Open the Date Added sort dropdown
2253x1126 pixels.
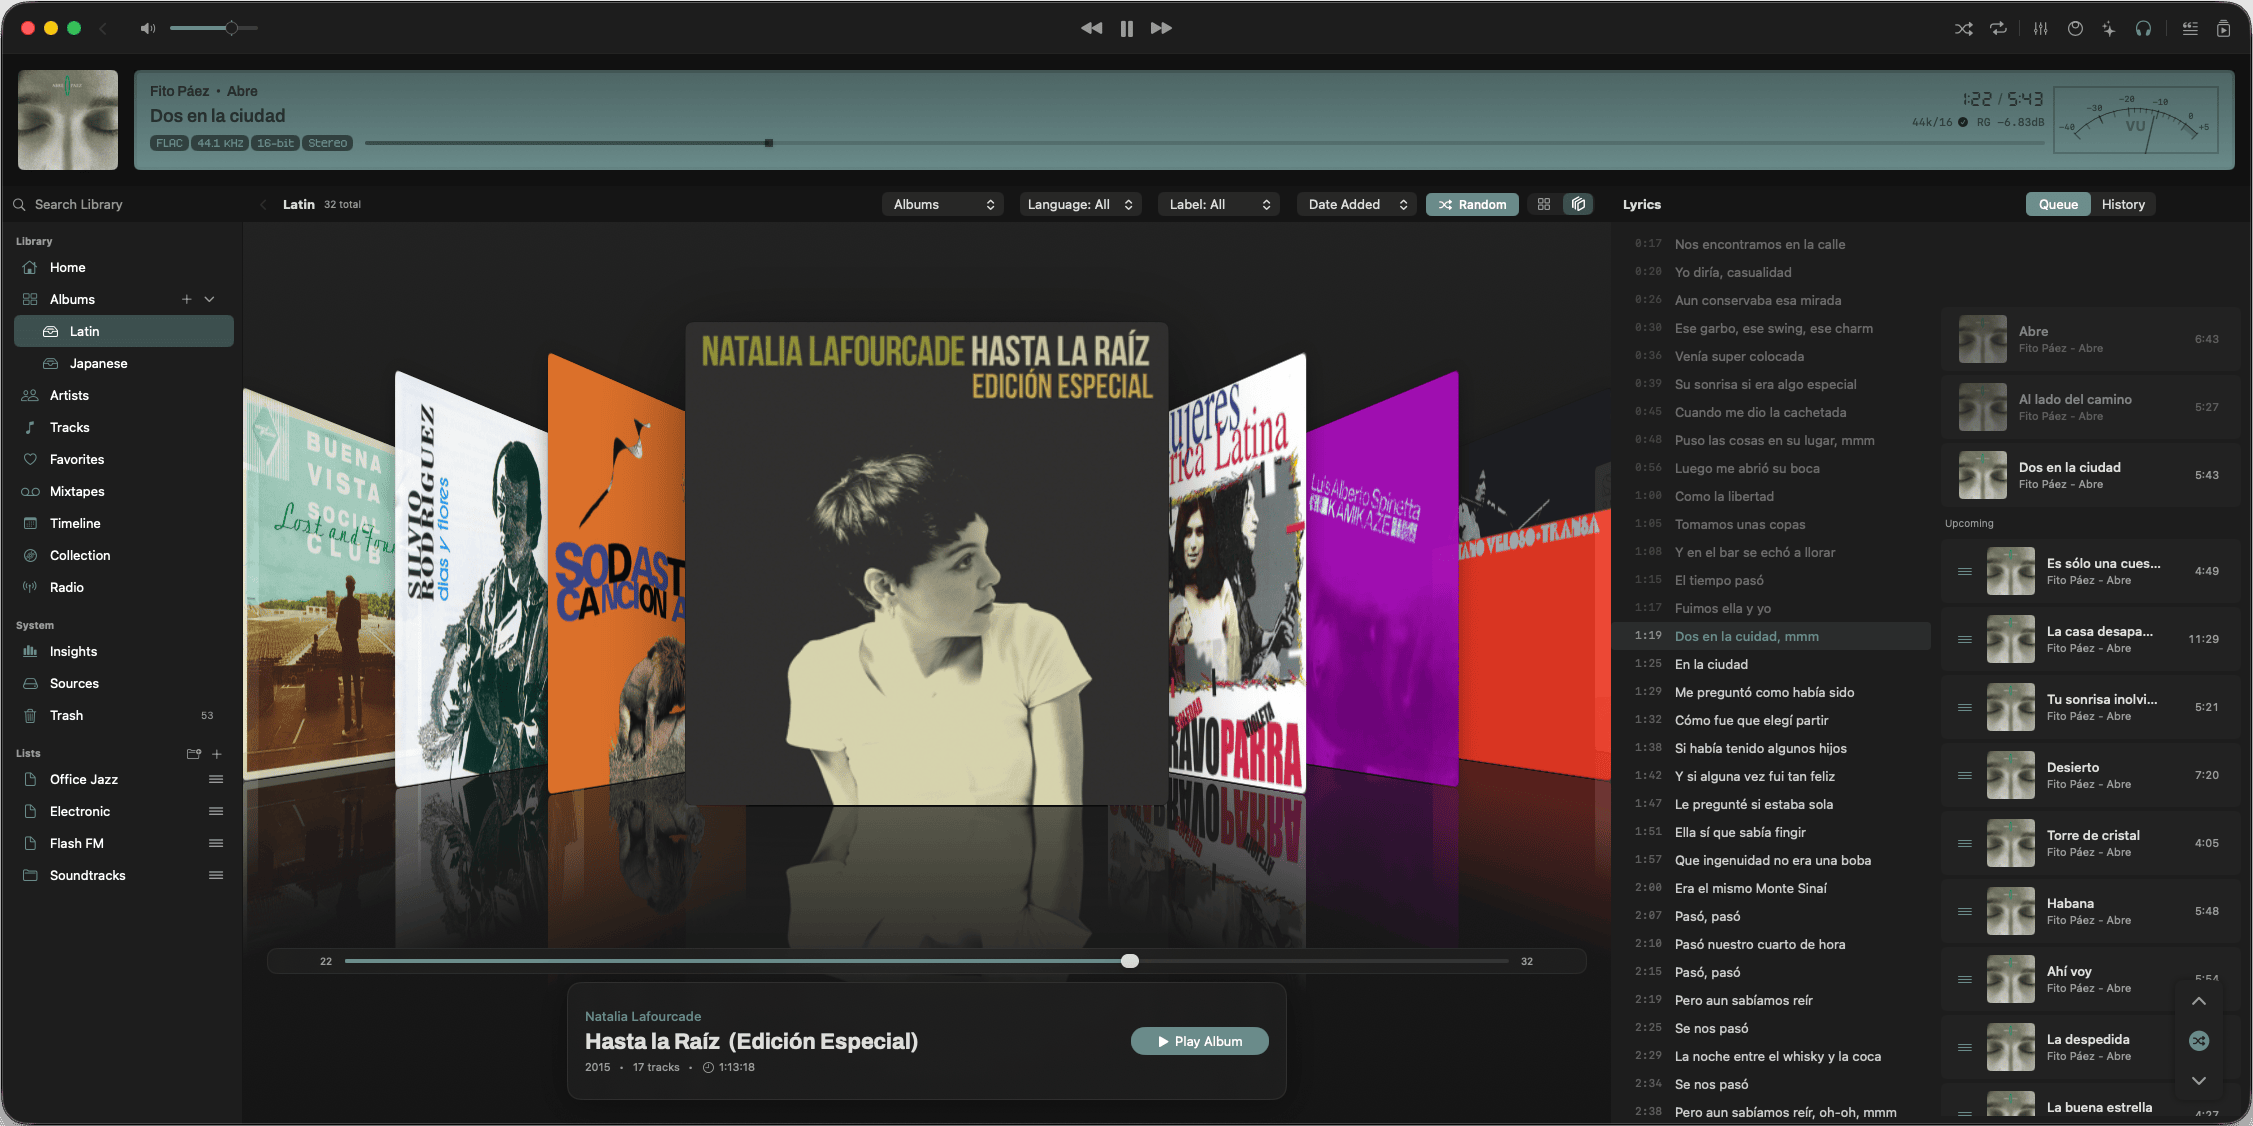pyautogui.click(x=1357, y=205)
